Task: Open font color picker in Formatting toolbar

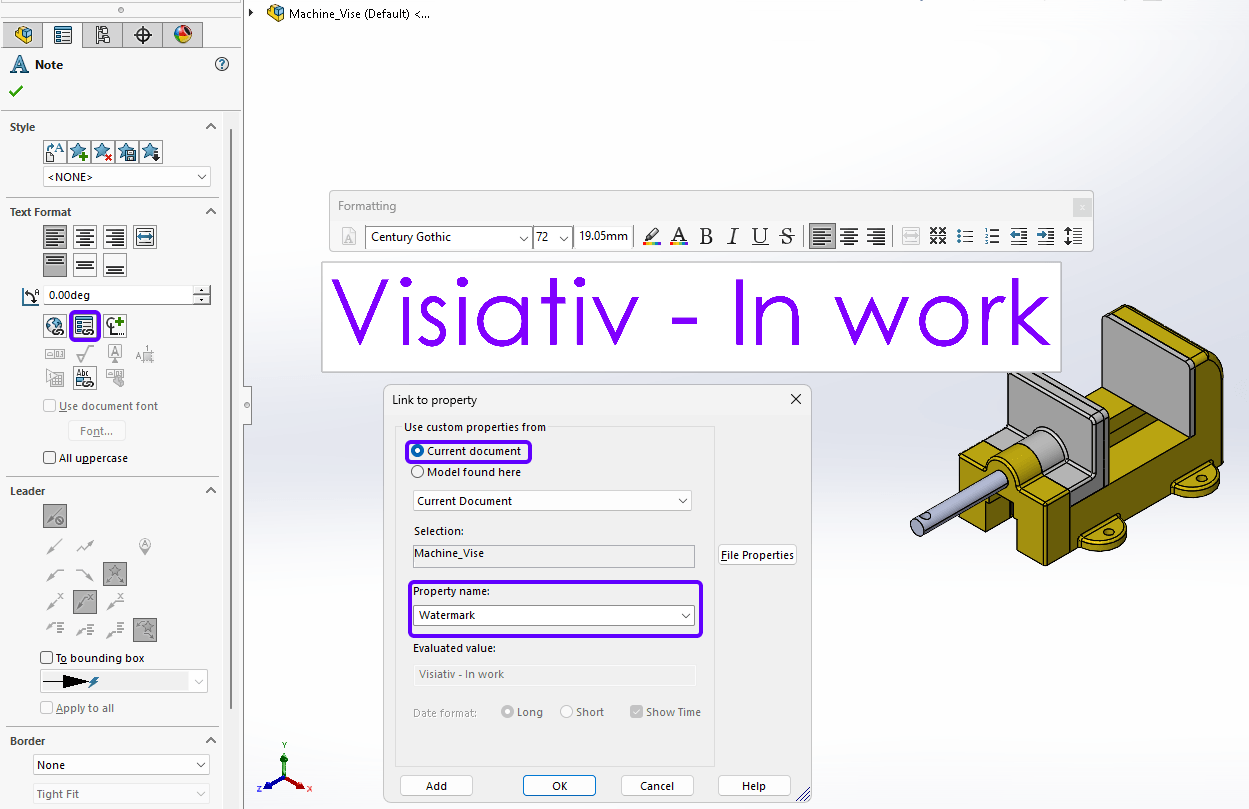Action: pos(679,237)
